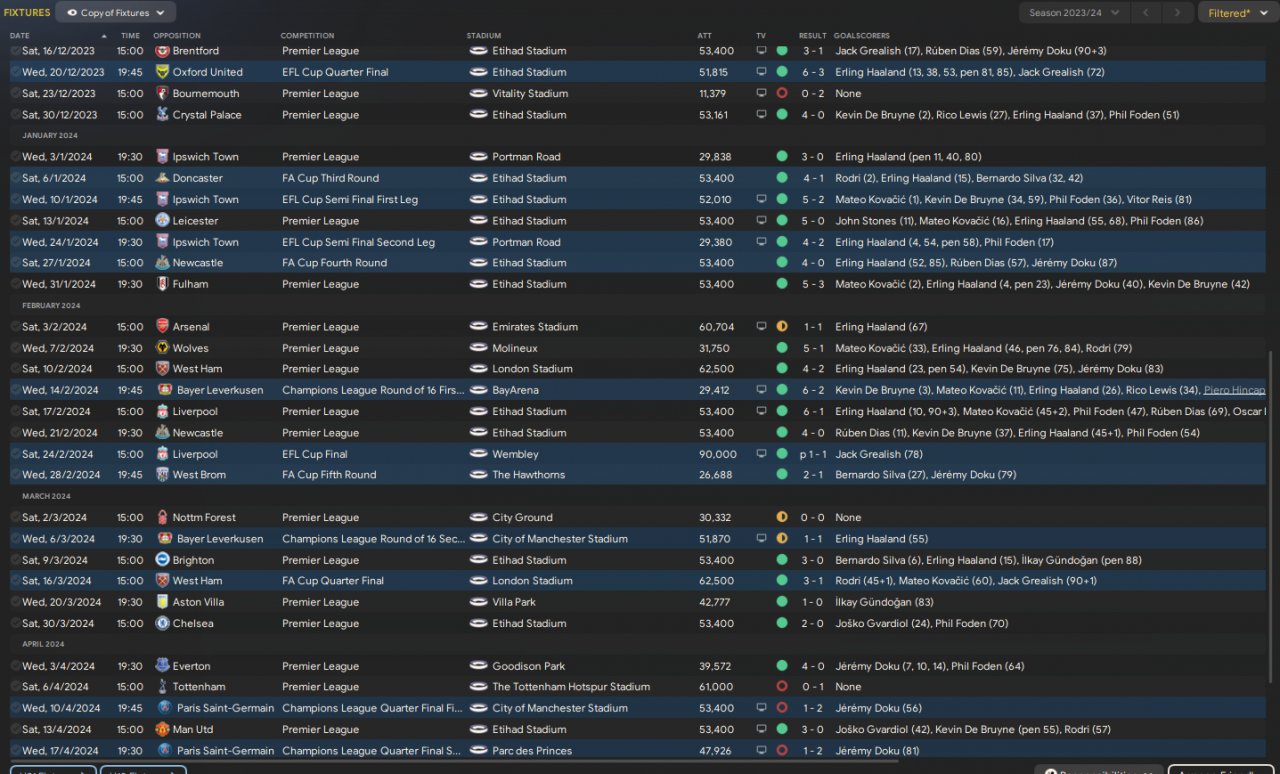Click the "FA Cup Third Round" competition text
The width and height of the screenshot is (1280, 774).
(330, 178)
